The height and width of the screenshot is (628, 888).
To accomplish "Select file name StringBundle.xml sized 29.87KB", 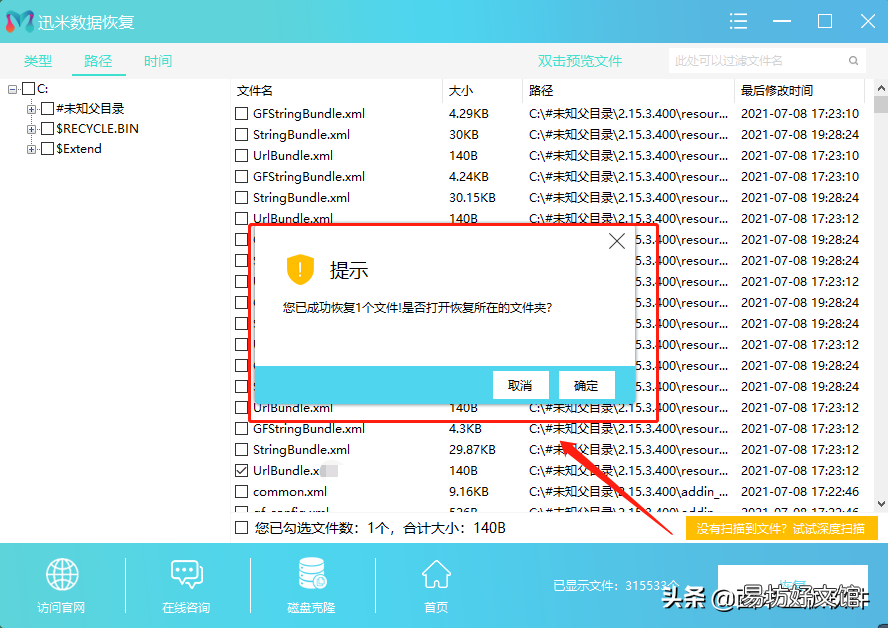I will 301,450.
